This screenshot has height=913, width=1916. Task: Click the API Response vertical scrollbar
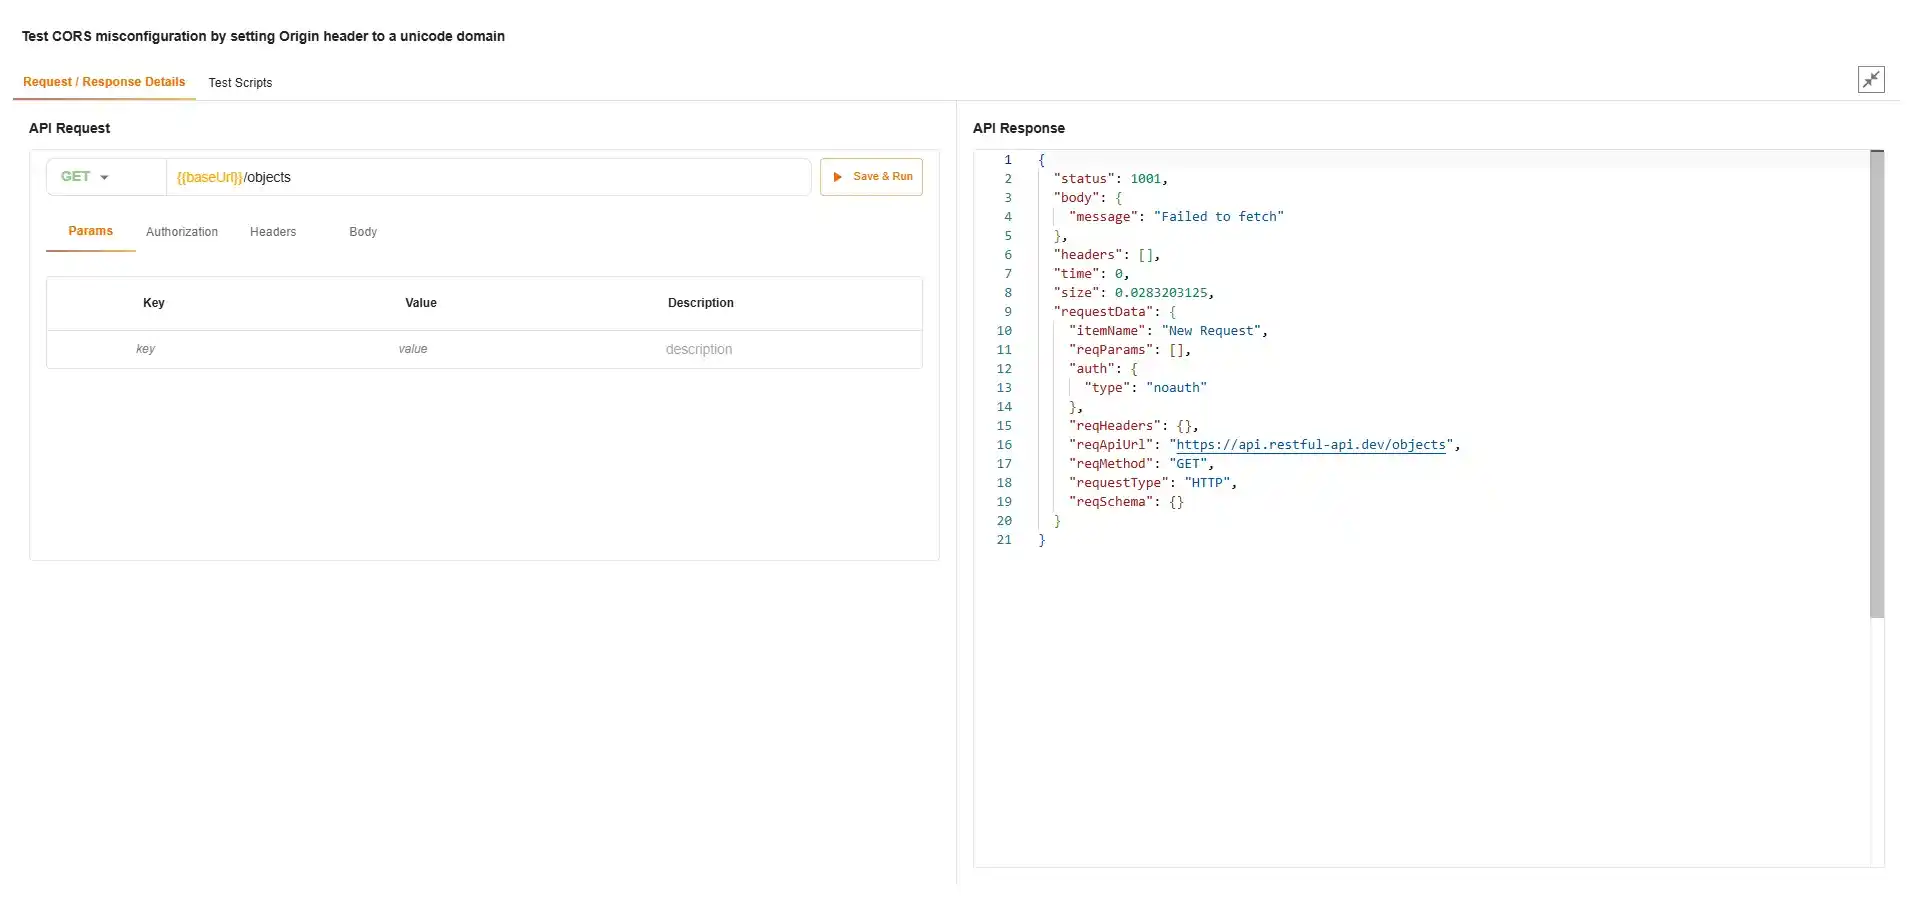1876,385
